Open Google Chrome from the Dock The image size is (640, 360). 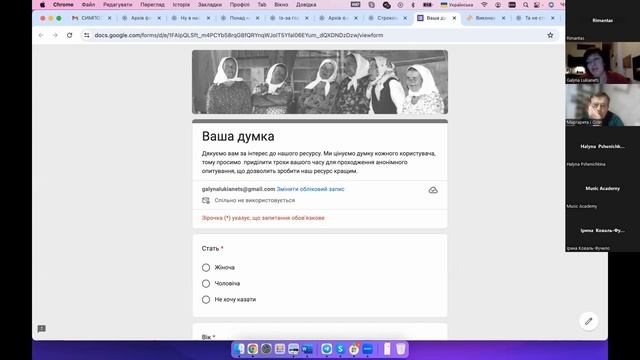pyautogui.click(x=253, y=349)
